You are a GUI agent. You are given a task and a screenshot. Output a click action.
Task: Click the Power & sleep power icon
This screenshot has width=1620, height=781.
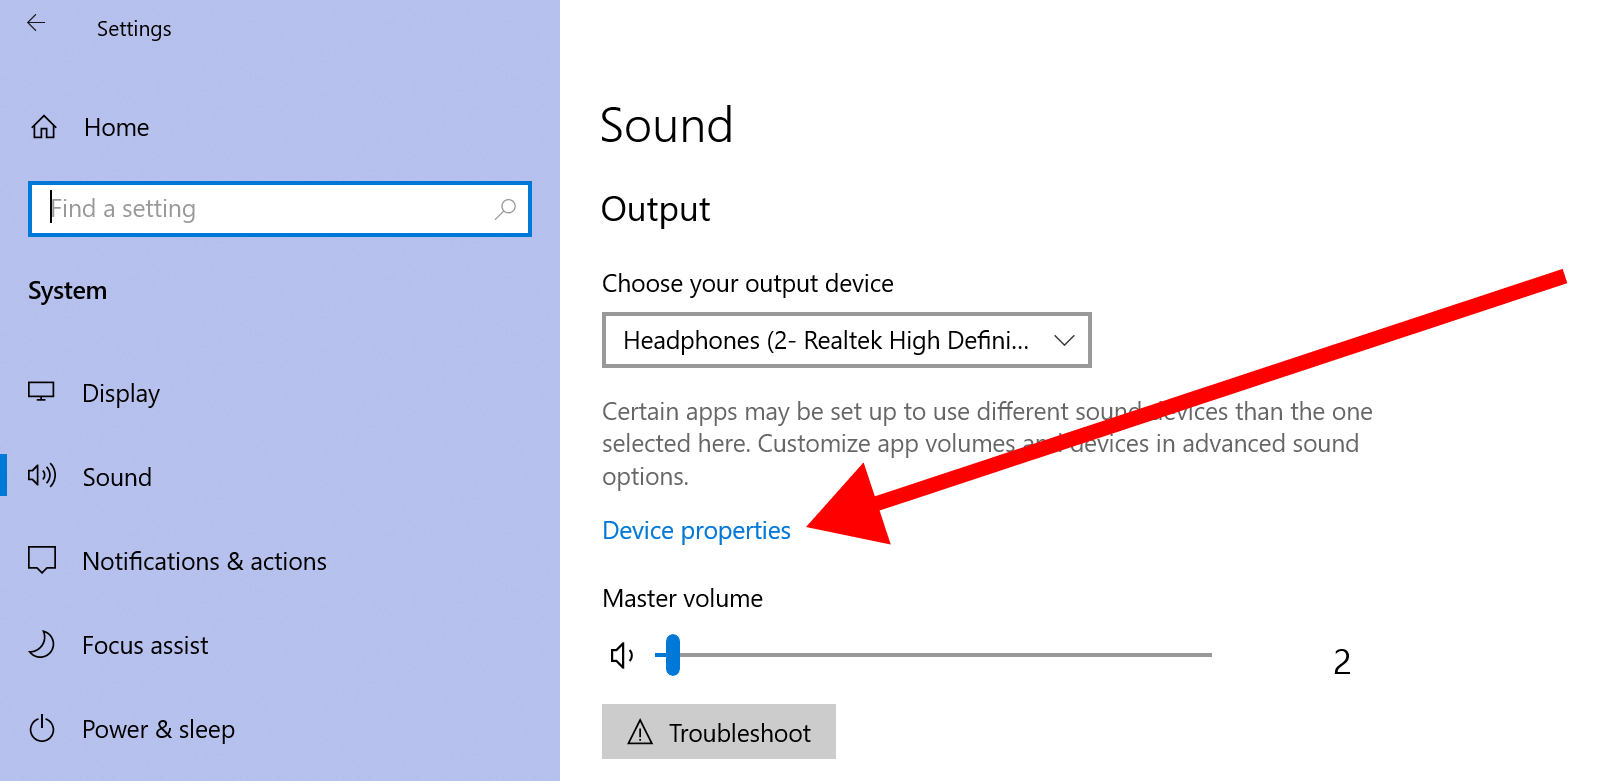point(42,729)
